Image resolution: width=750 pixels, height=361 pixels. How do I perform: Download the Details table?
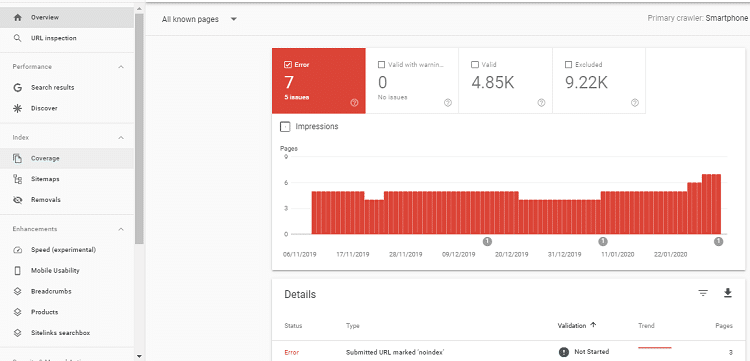pyautogui.click(x=728, y=293)
